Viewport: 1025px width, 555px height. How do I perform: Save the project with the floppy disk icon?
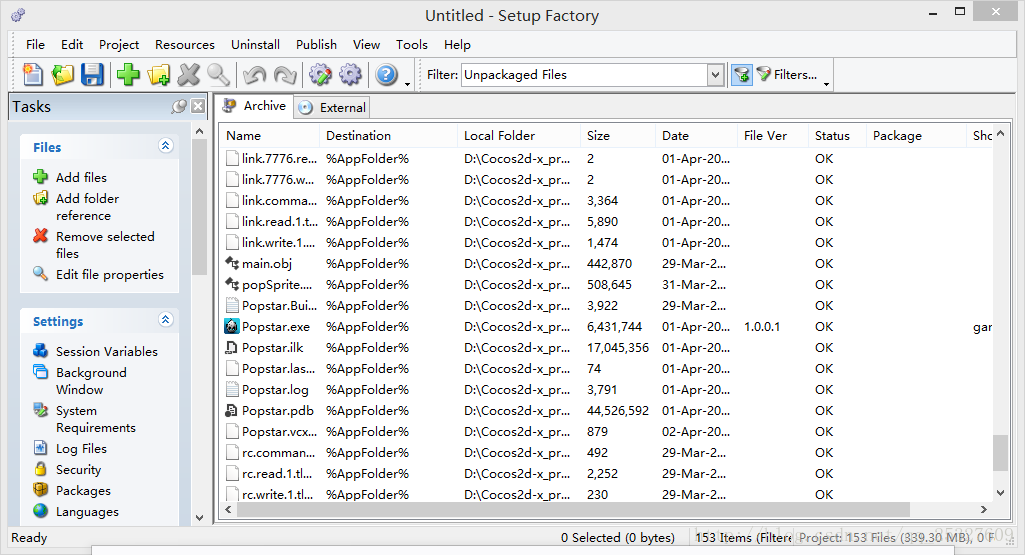point(92,75)
